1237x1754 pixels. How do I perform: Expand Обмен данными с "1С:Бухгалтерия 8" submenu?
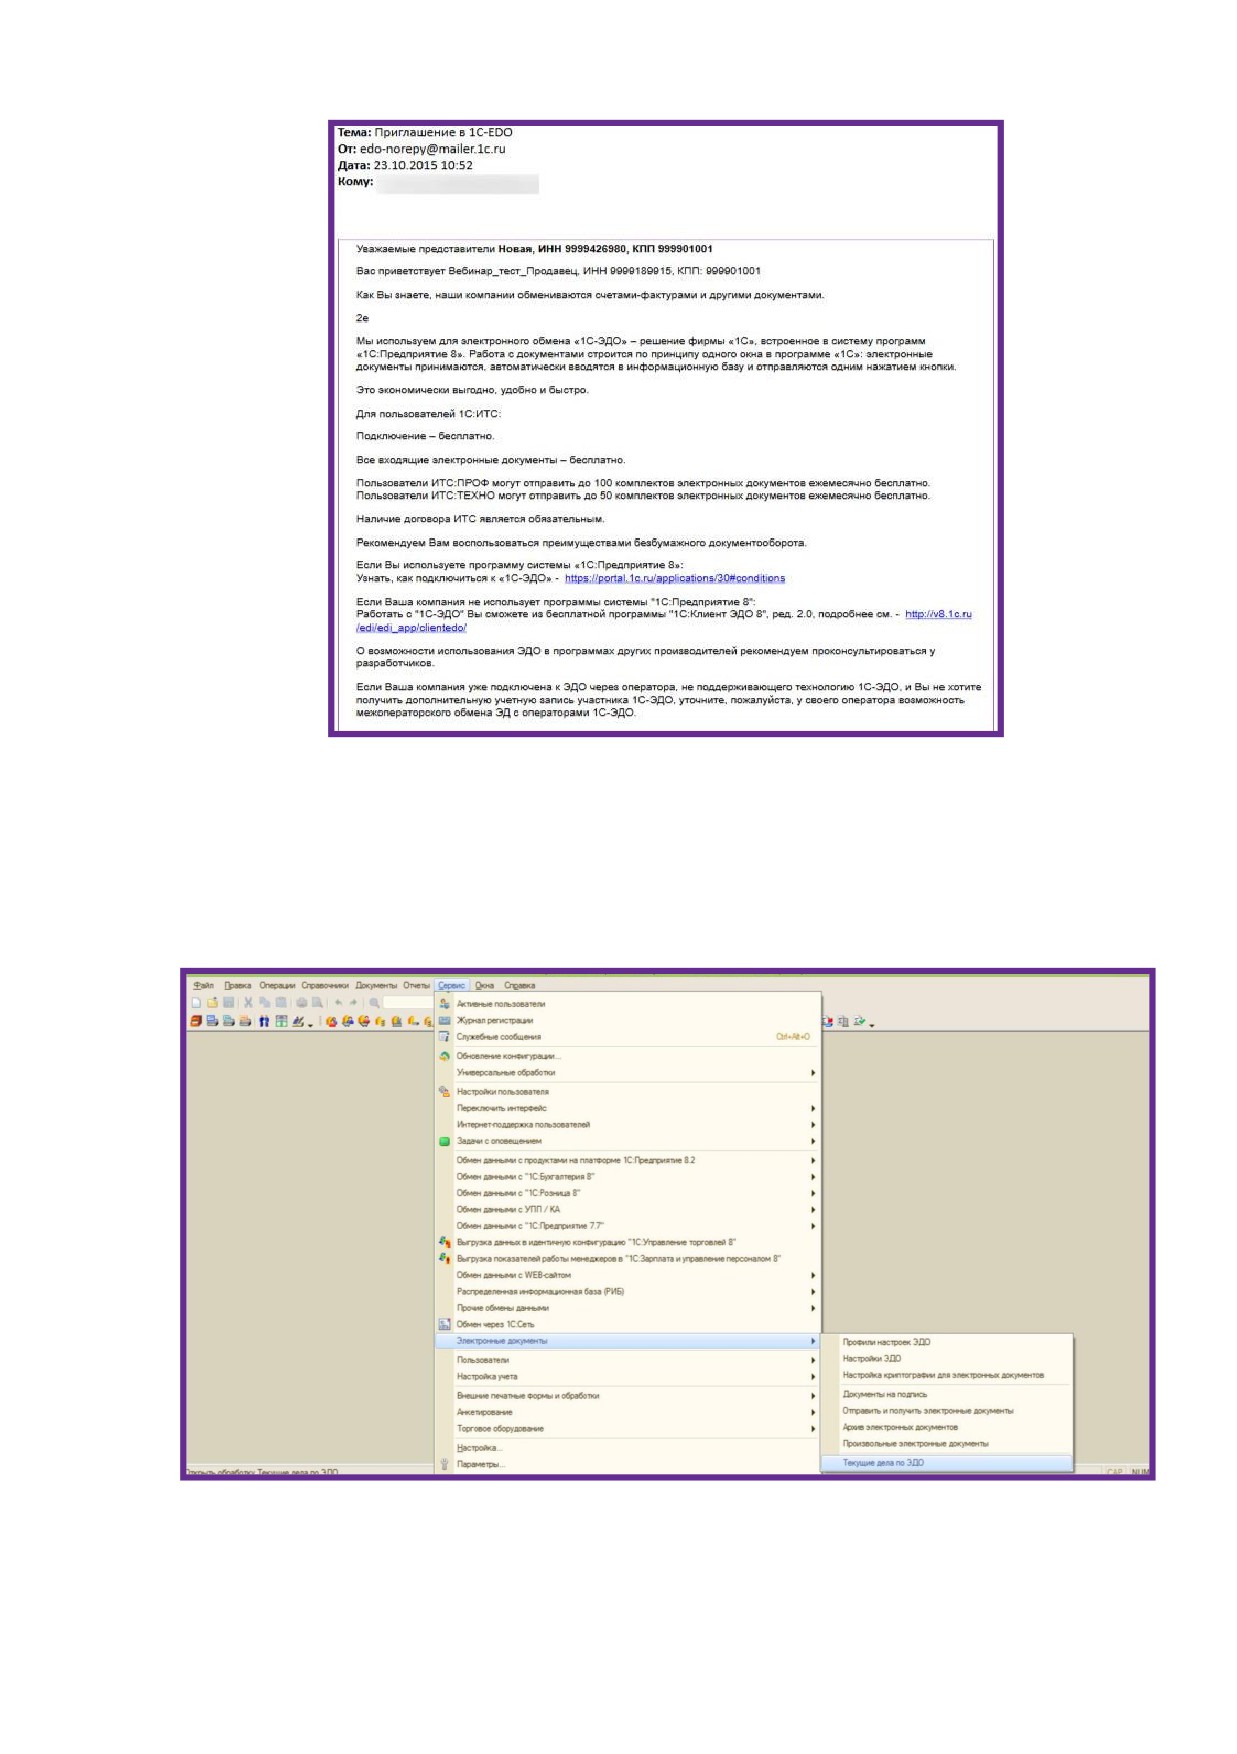click(x=628, y=1176)
